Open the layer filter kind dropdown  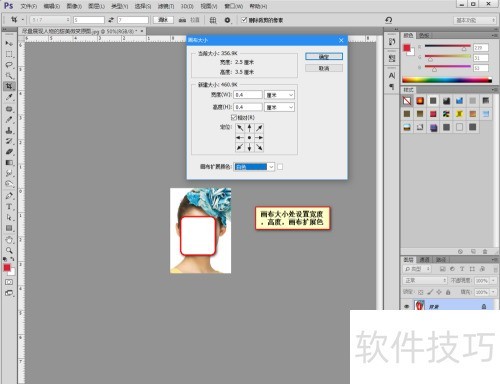(418, 269)
